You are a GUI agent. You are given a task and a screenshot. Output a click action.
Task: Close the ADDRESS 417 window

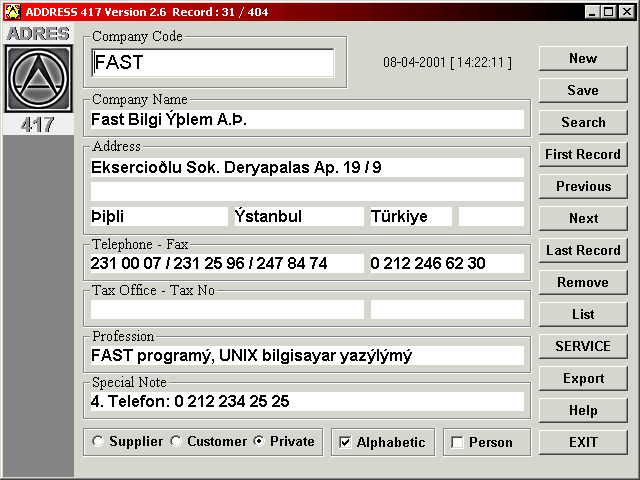pos(627,12)
